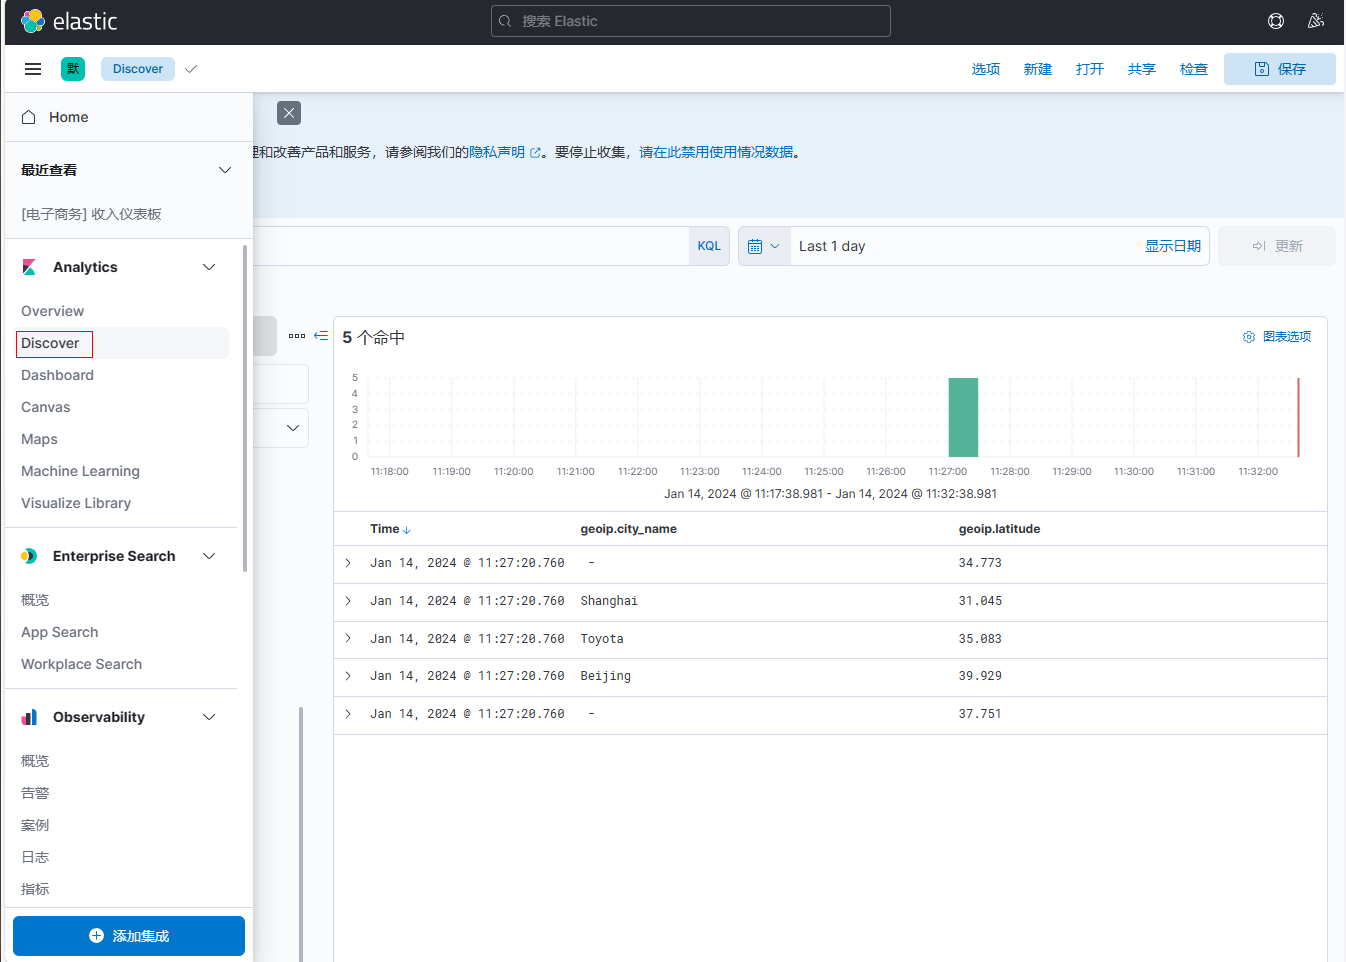Collapse the Enterprise Search section

[x=209, y=556]
